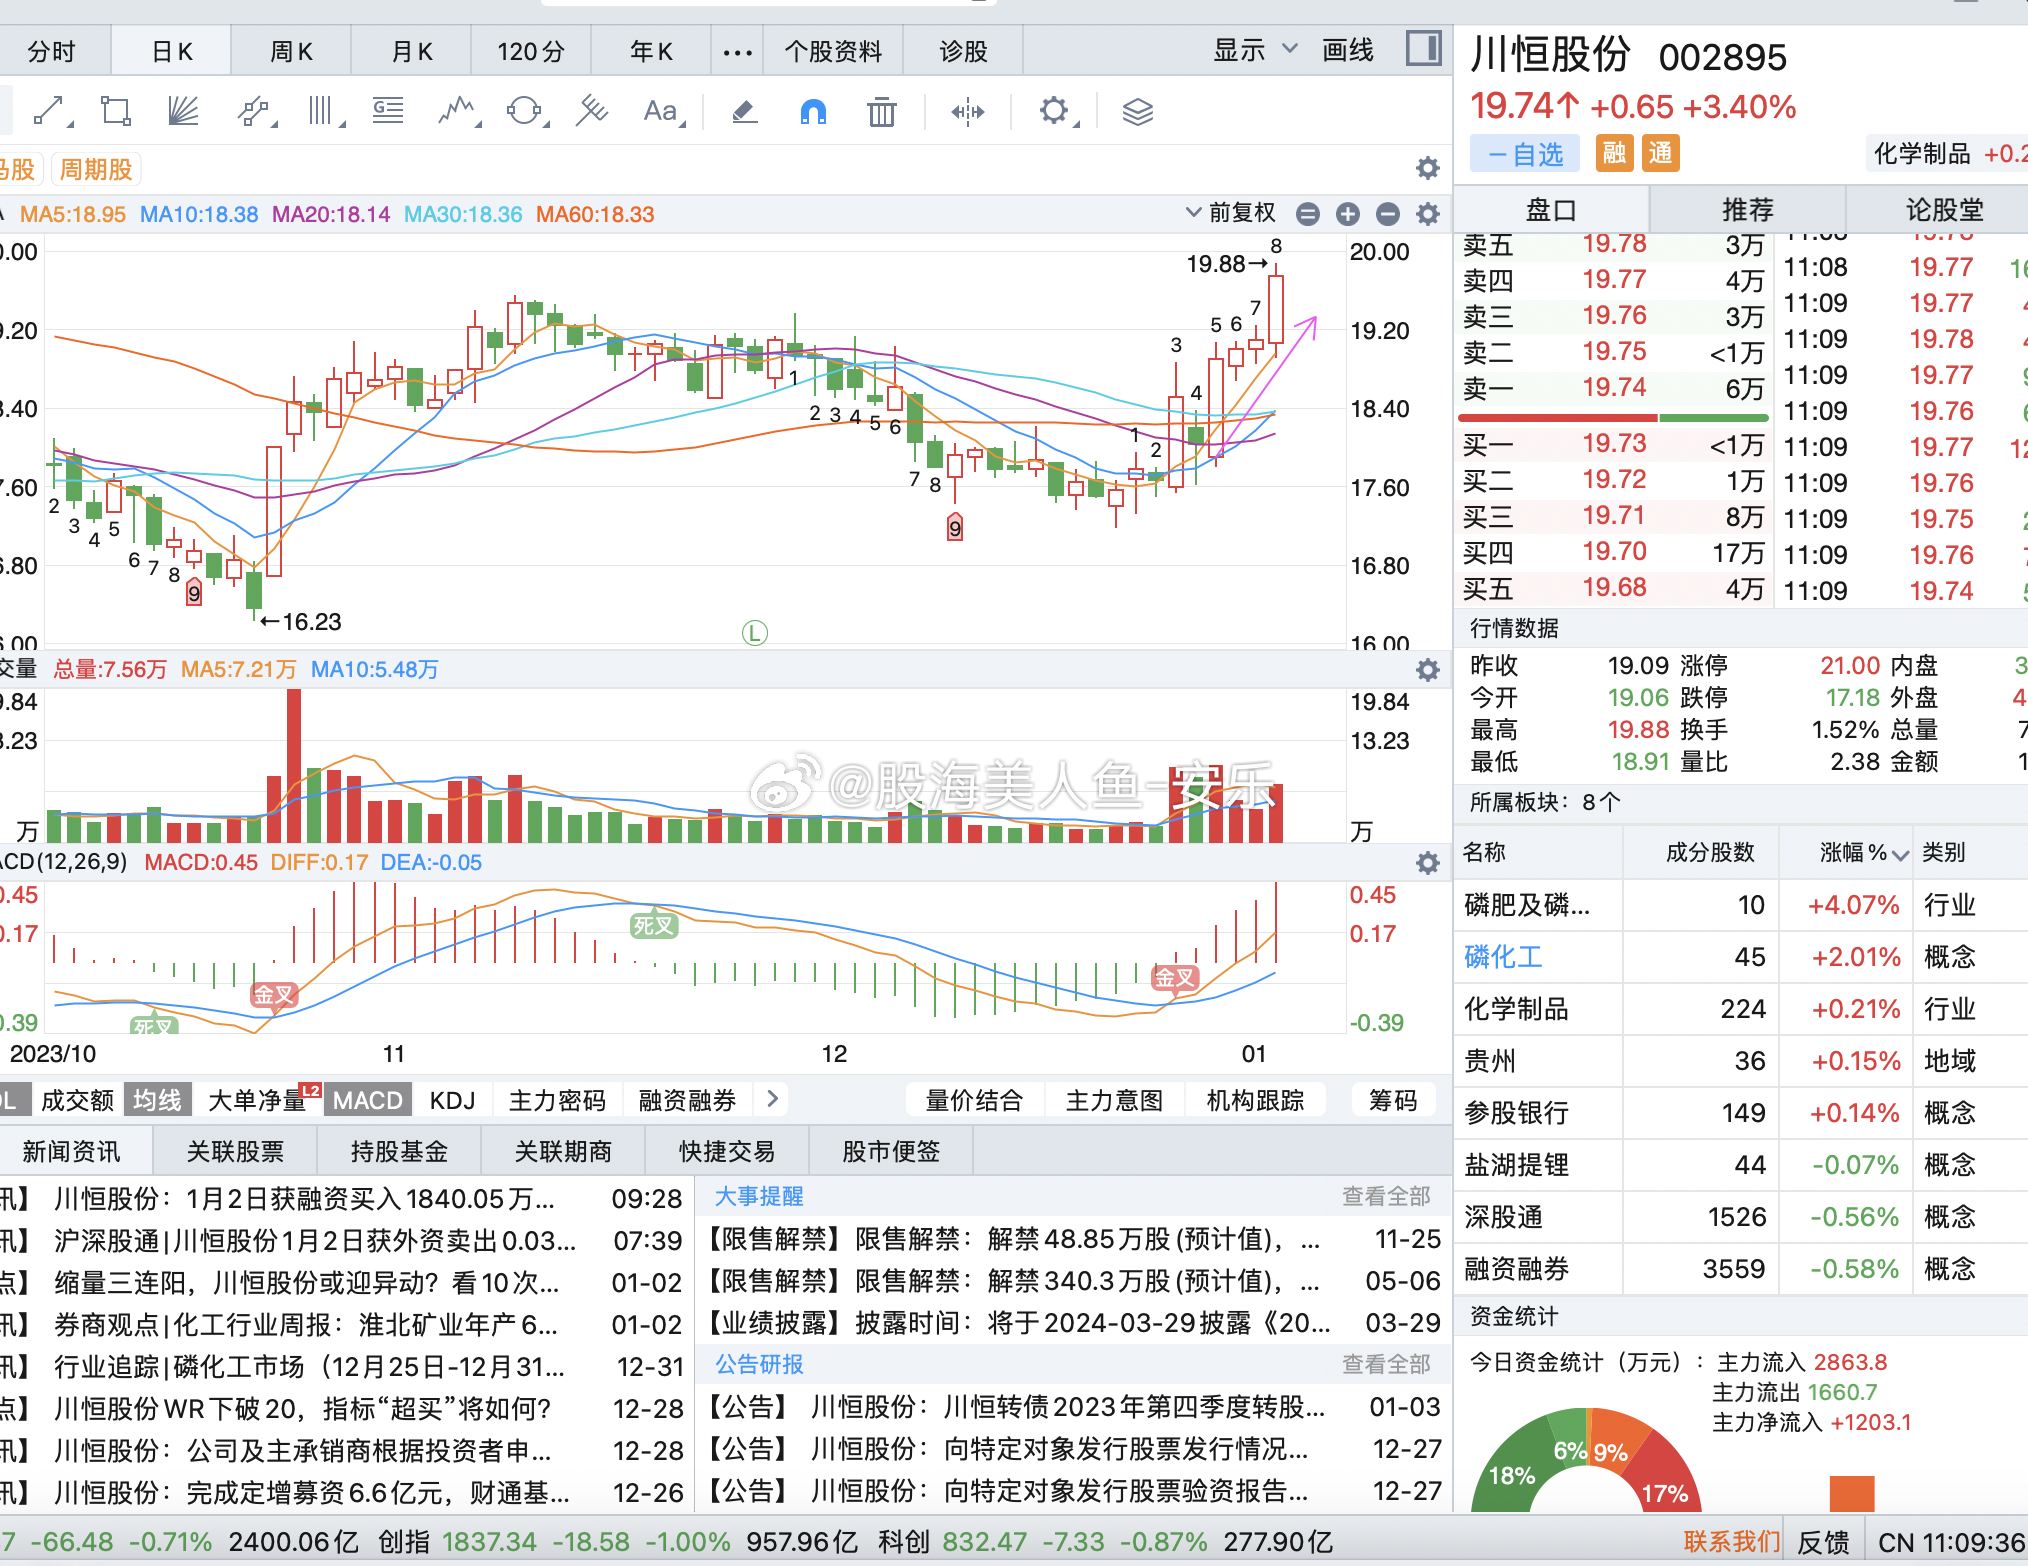Expand 公告研报 via 查看全部

[x=1385, y=1364]
